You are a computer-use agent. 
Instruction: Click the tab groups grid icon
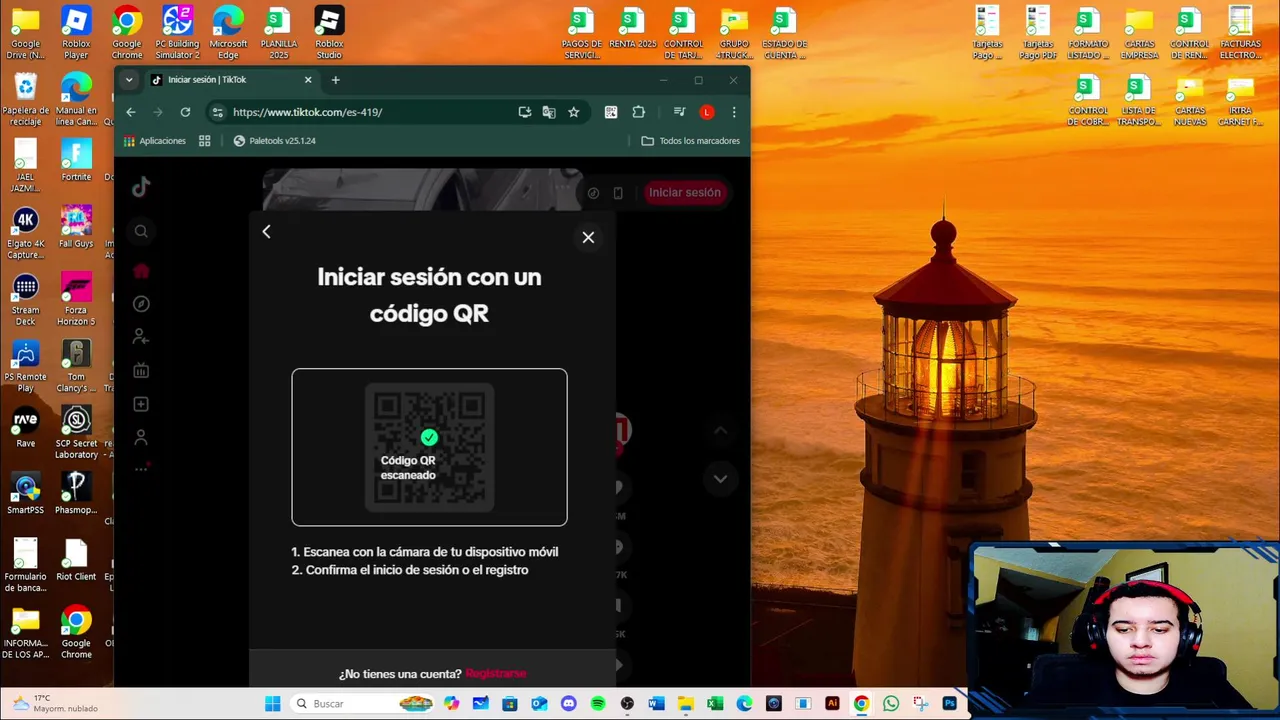[205, 141]
